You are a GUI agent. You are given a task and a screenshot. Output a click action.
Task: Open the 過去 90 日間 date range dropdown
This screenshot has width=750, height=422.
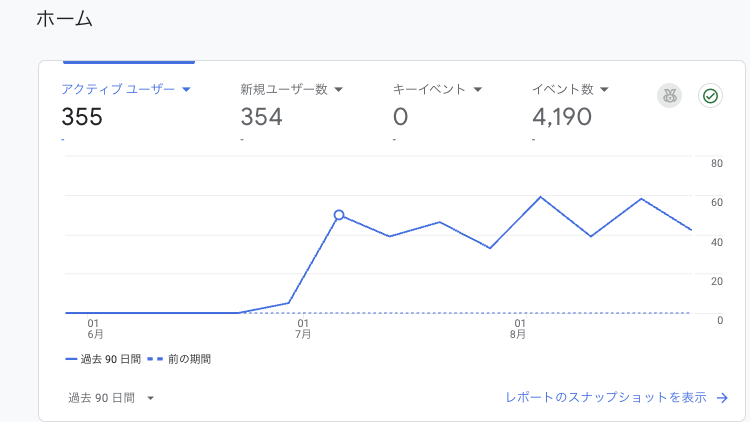(111, 398)
